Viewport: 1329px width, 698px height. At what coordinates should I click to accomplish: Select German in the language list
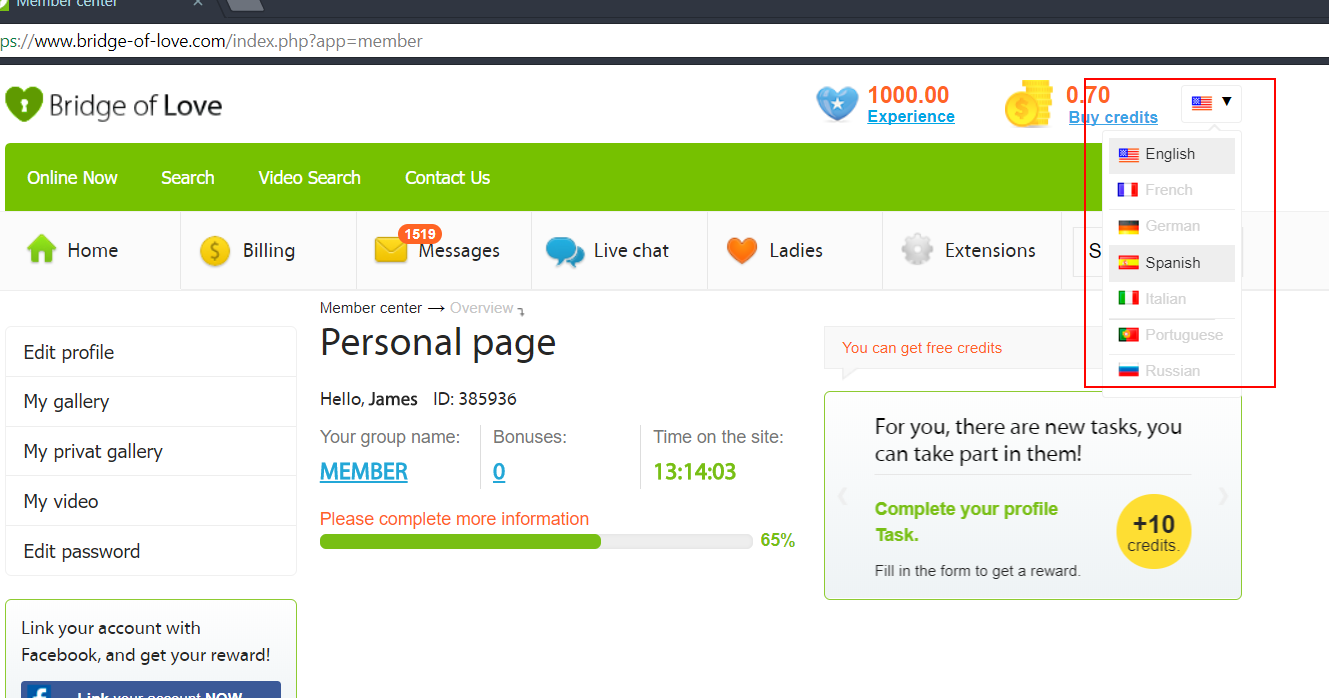point(1172,227)
